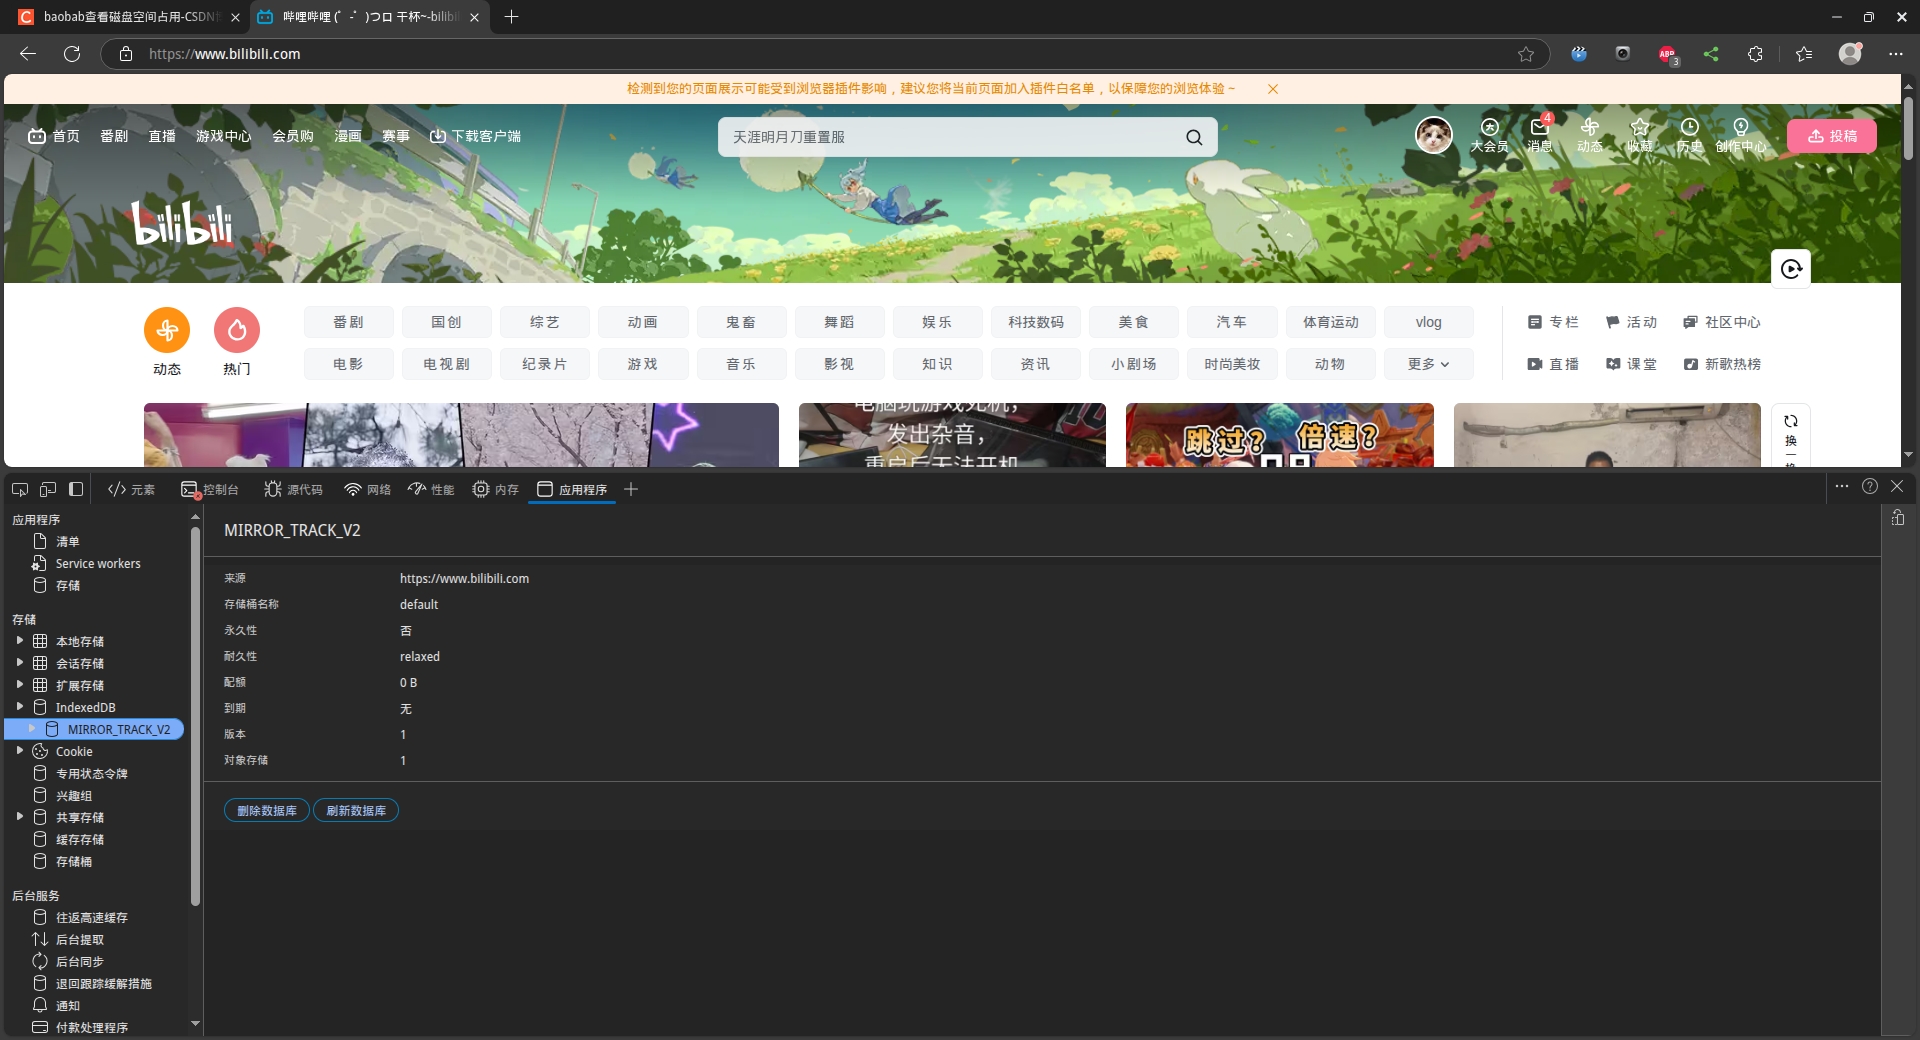Click the banner replay animation icon
The height and width of the screenshot is (1040, 1920).
click(x=1791, y=268)
